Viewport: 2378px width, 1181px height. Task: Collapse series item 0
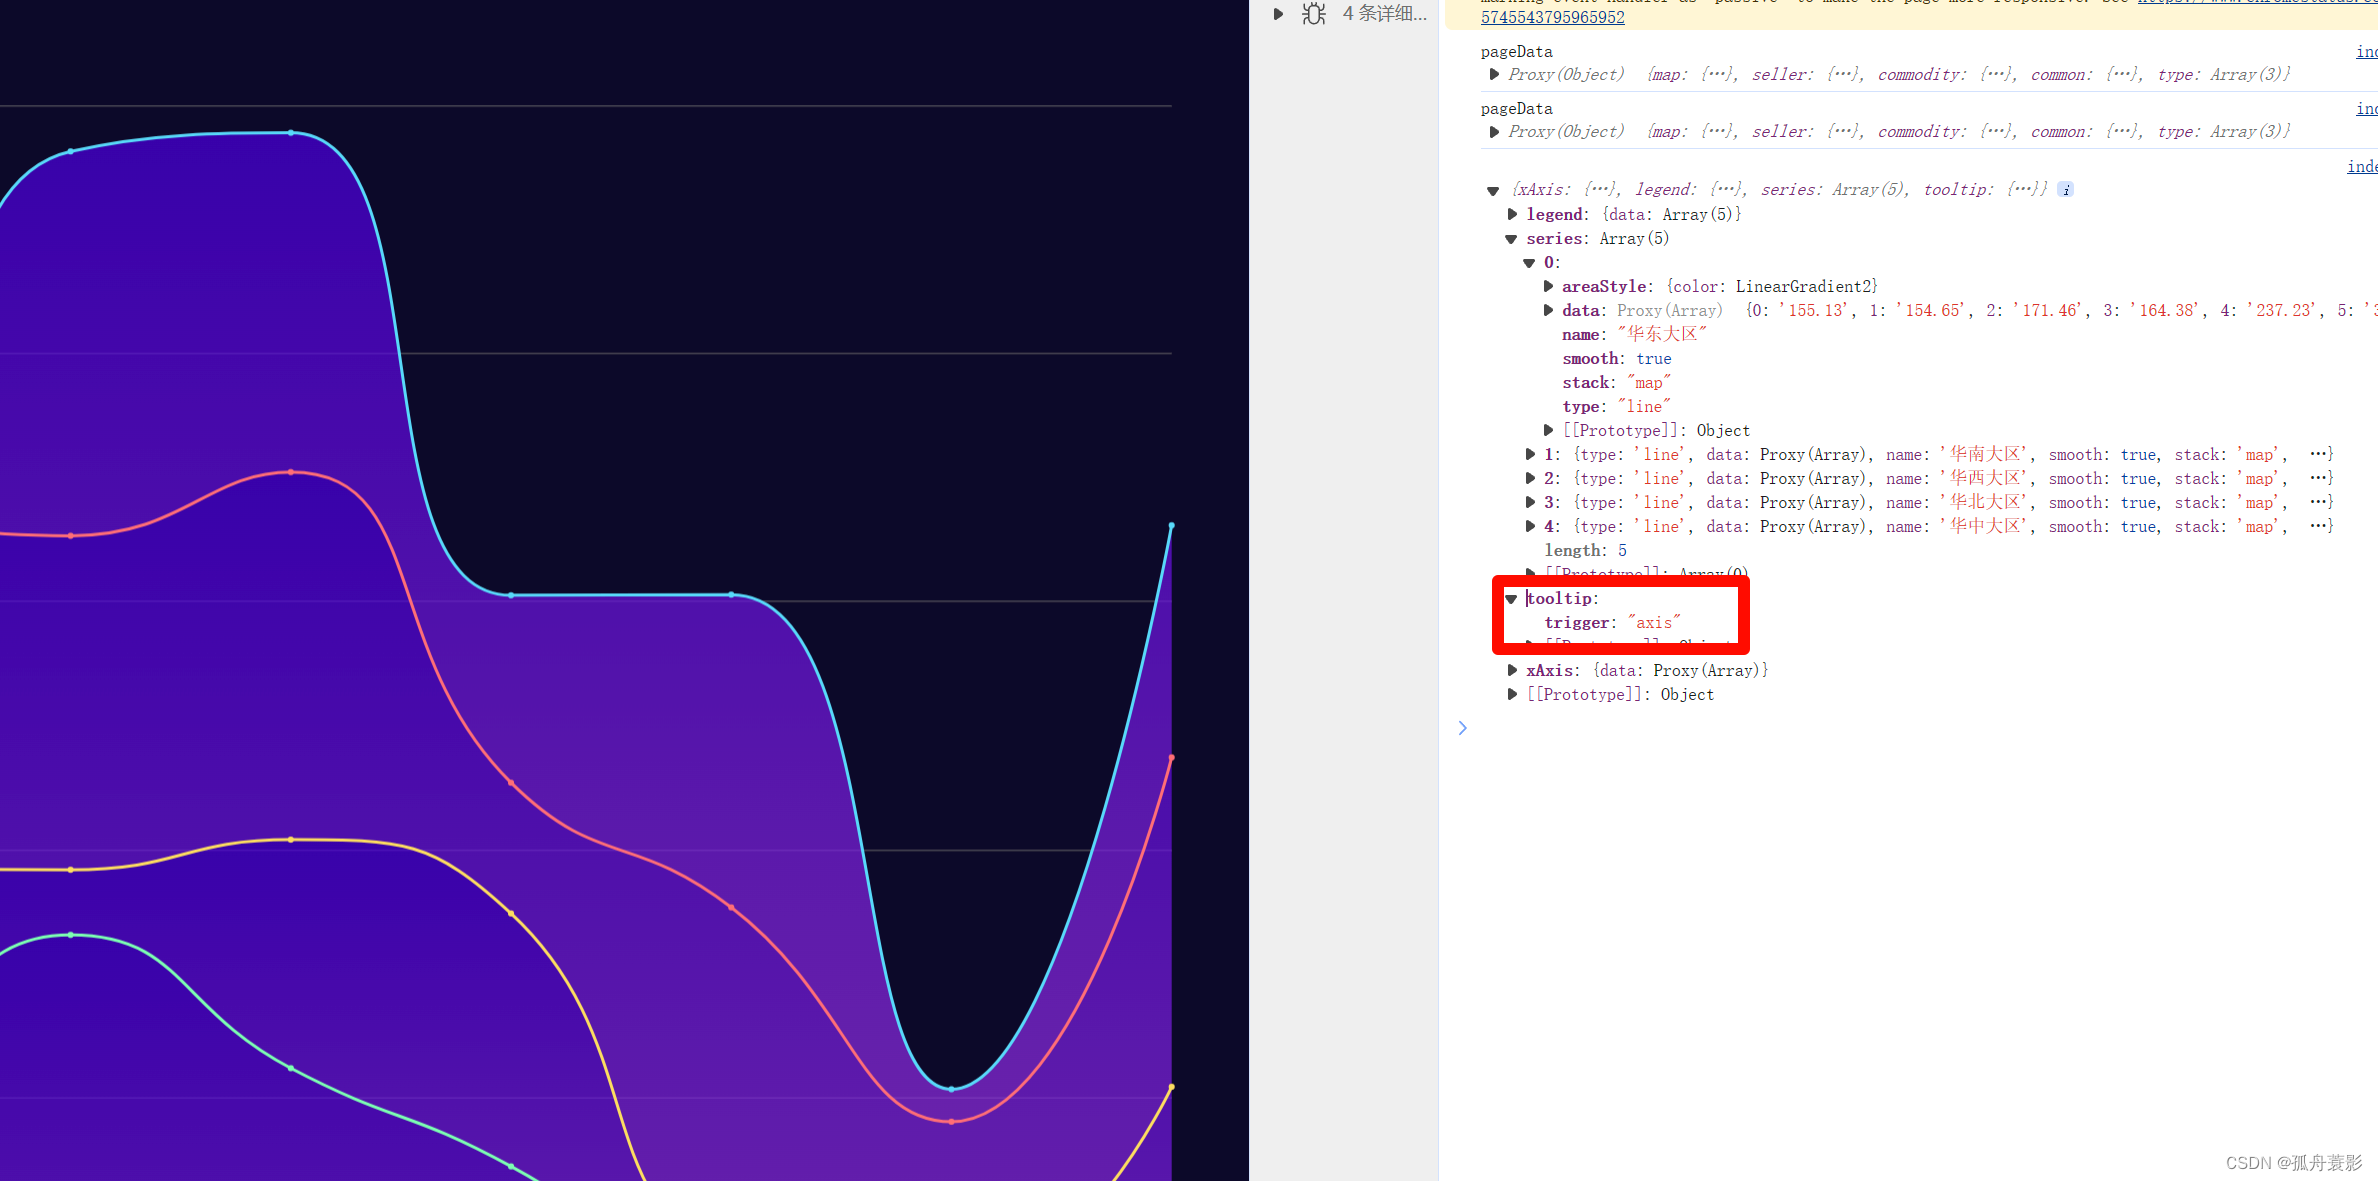[1529, 263]
